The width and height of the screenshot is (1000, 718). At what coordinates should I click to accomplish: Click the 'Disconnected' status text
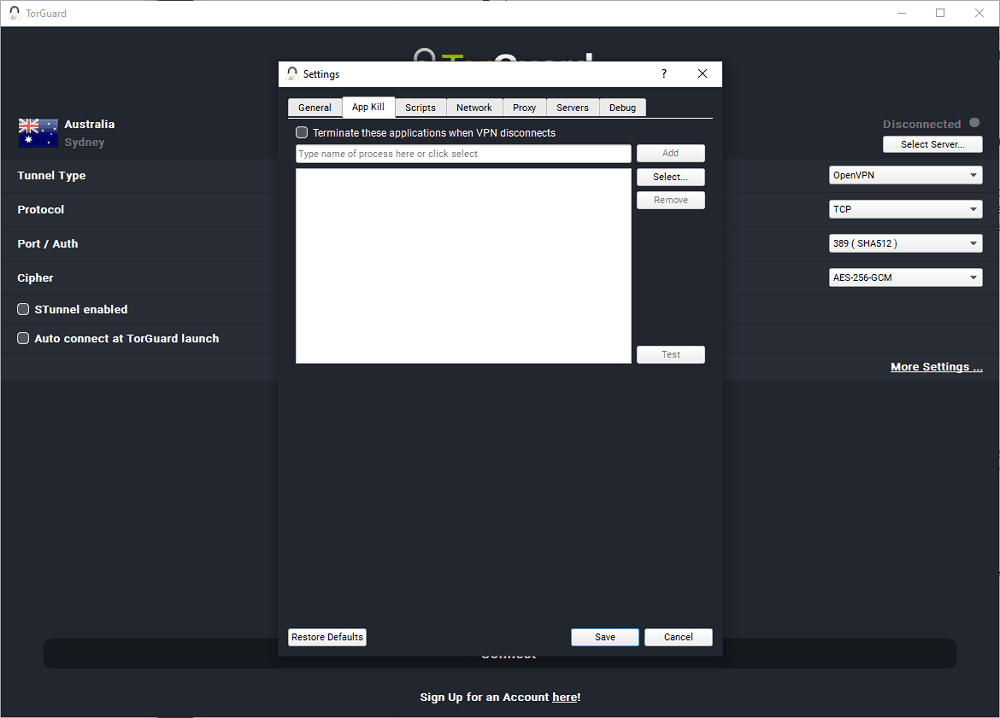pyautogui.click(x=922, y=124)
